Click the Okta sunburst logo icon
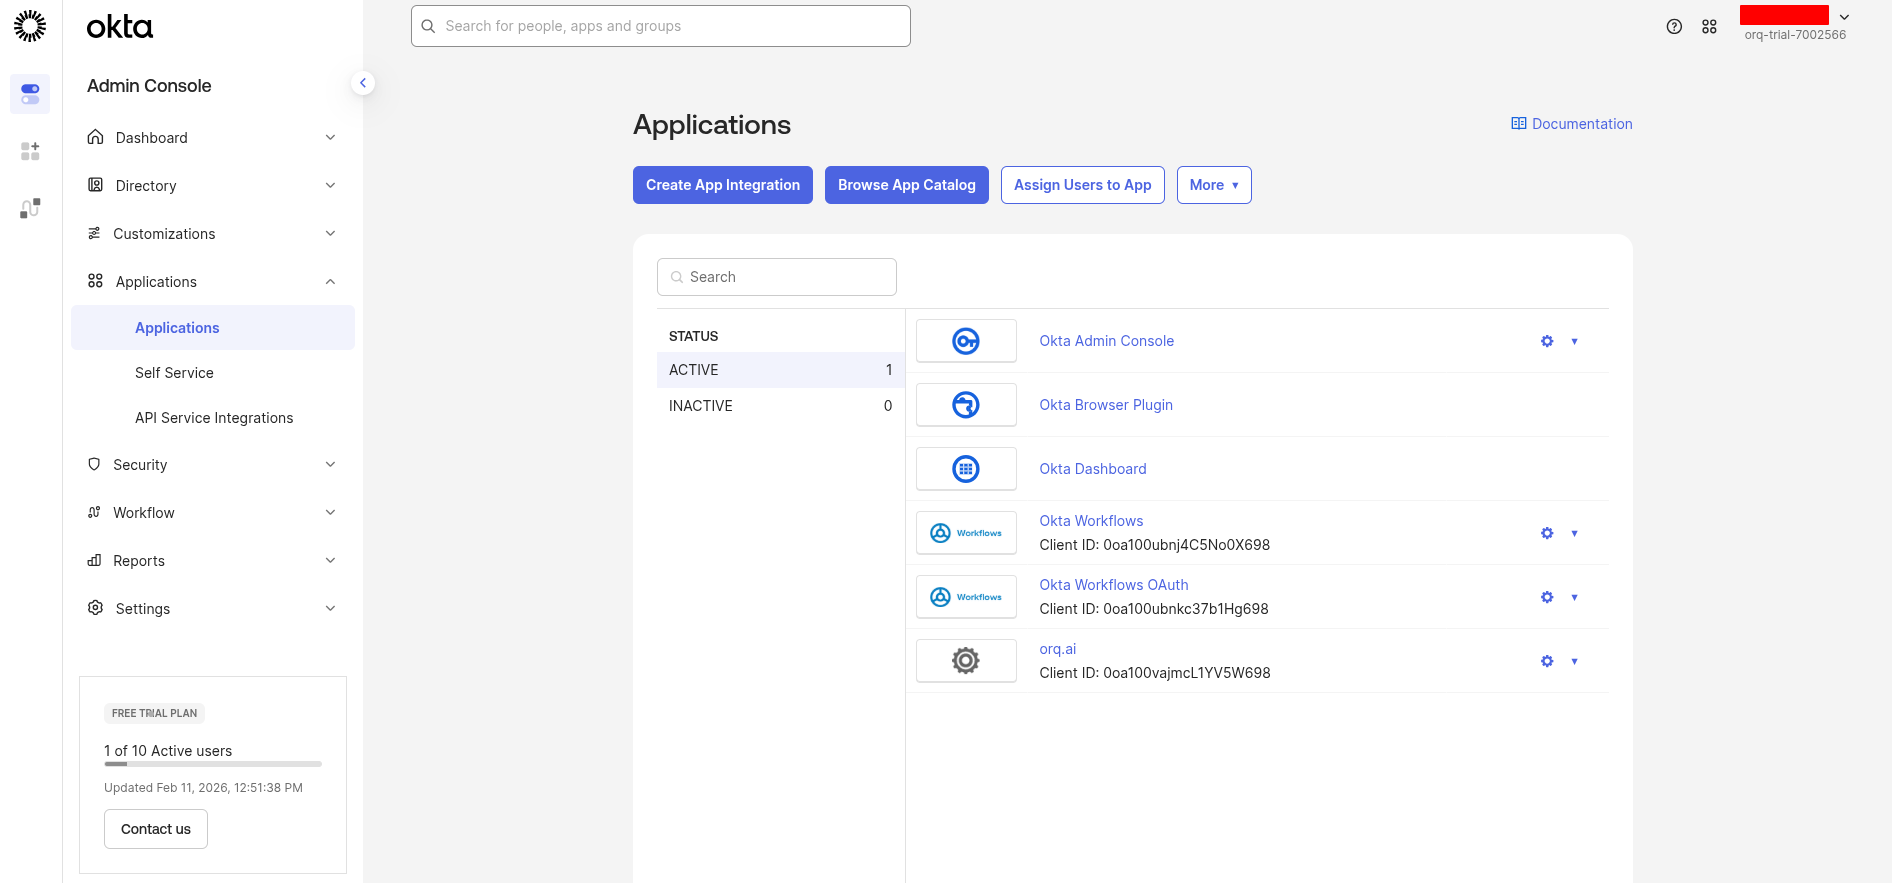The image size is (1892, 883). (x=30, y=26)
